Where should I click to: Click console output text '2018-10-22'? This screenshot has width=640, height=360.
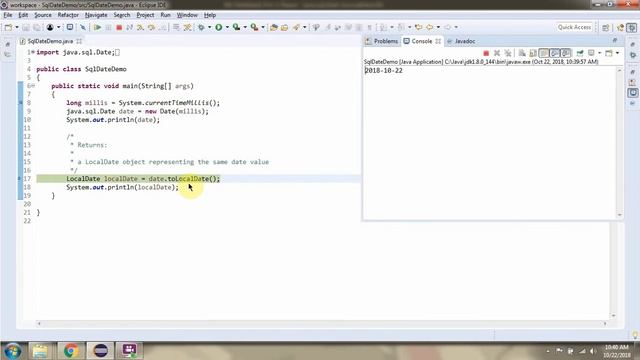coord(383,70)
